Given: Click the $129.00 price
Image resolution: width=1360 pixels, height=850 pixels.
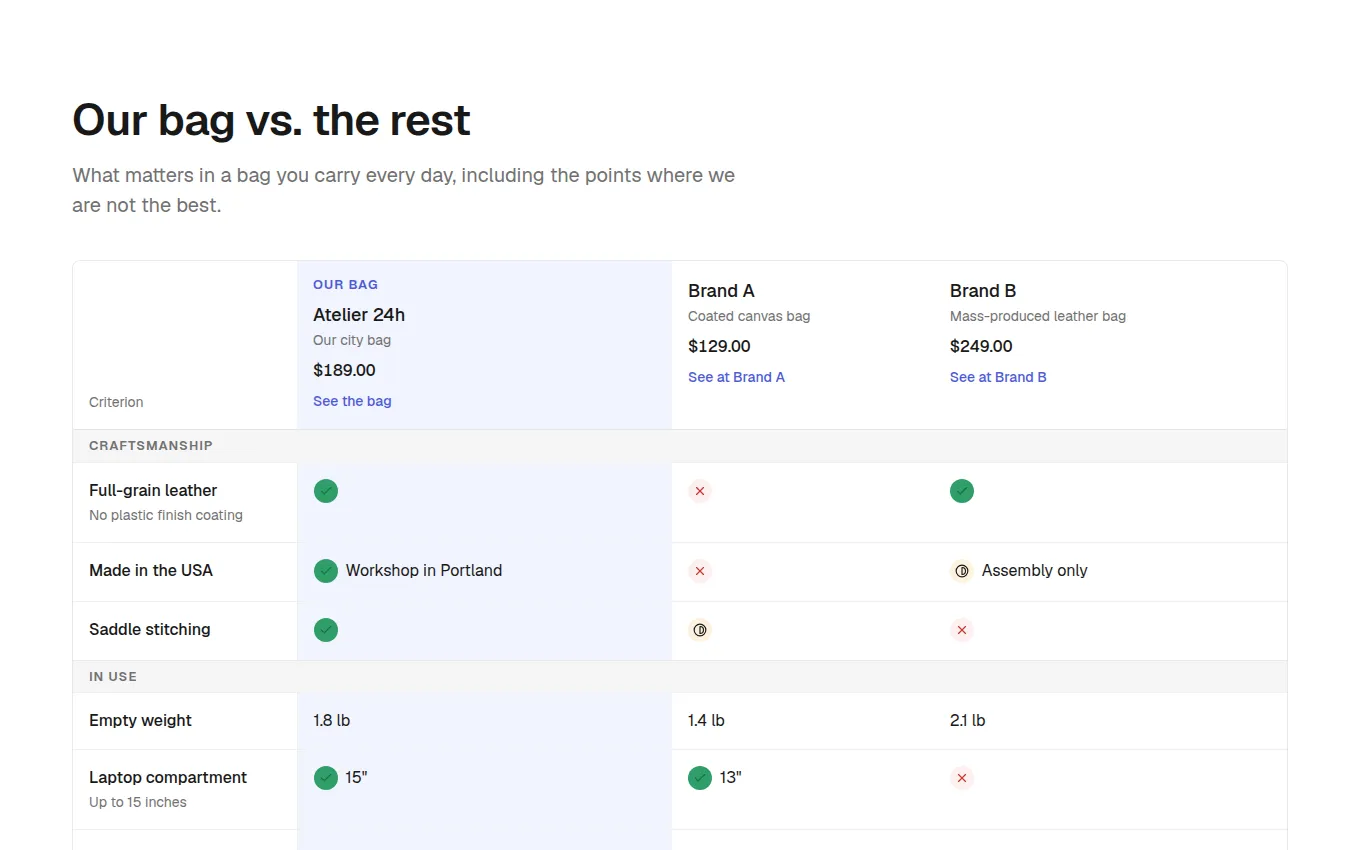Looking at the screenshot, I should point(719,346).
